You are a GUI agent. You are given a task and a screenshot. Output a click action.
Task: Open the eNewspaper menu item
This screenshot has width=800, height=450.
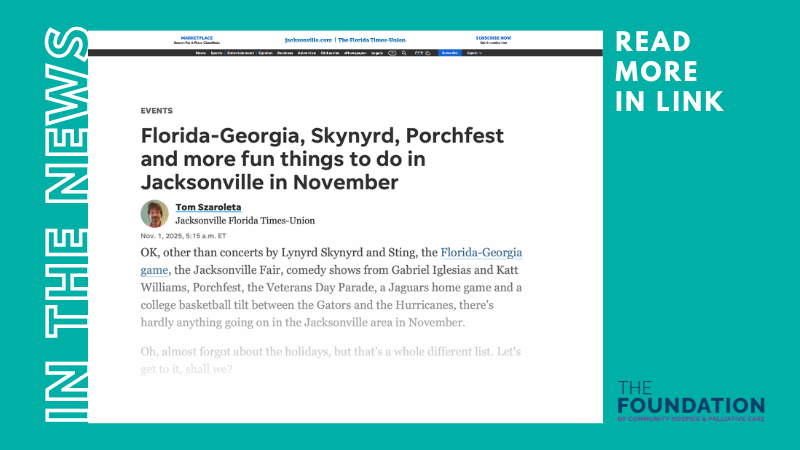click(x=355, y=53)
